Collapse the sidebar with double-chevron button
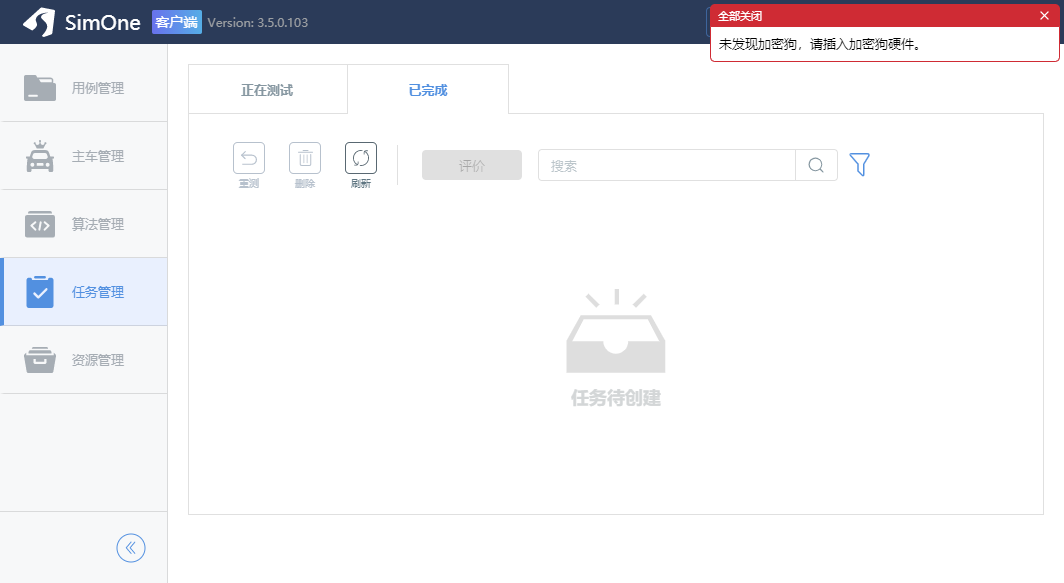The width and height of the screenshot is (1064, 583). [131, 547]
